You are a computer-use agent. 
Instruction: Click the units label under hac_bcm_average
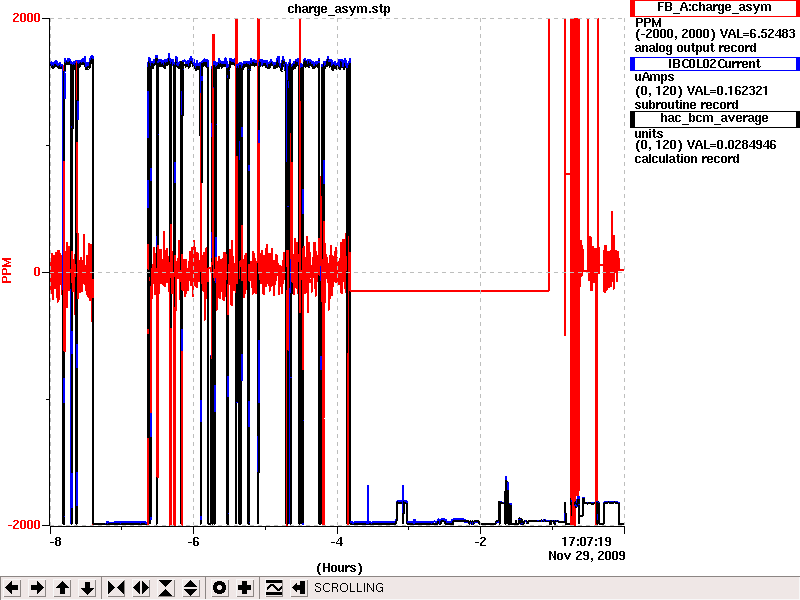(648, 134)
